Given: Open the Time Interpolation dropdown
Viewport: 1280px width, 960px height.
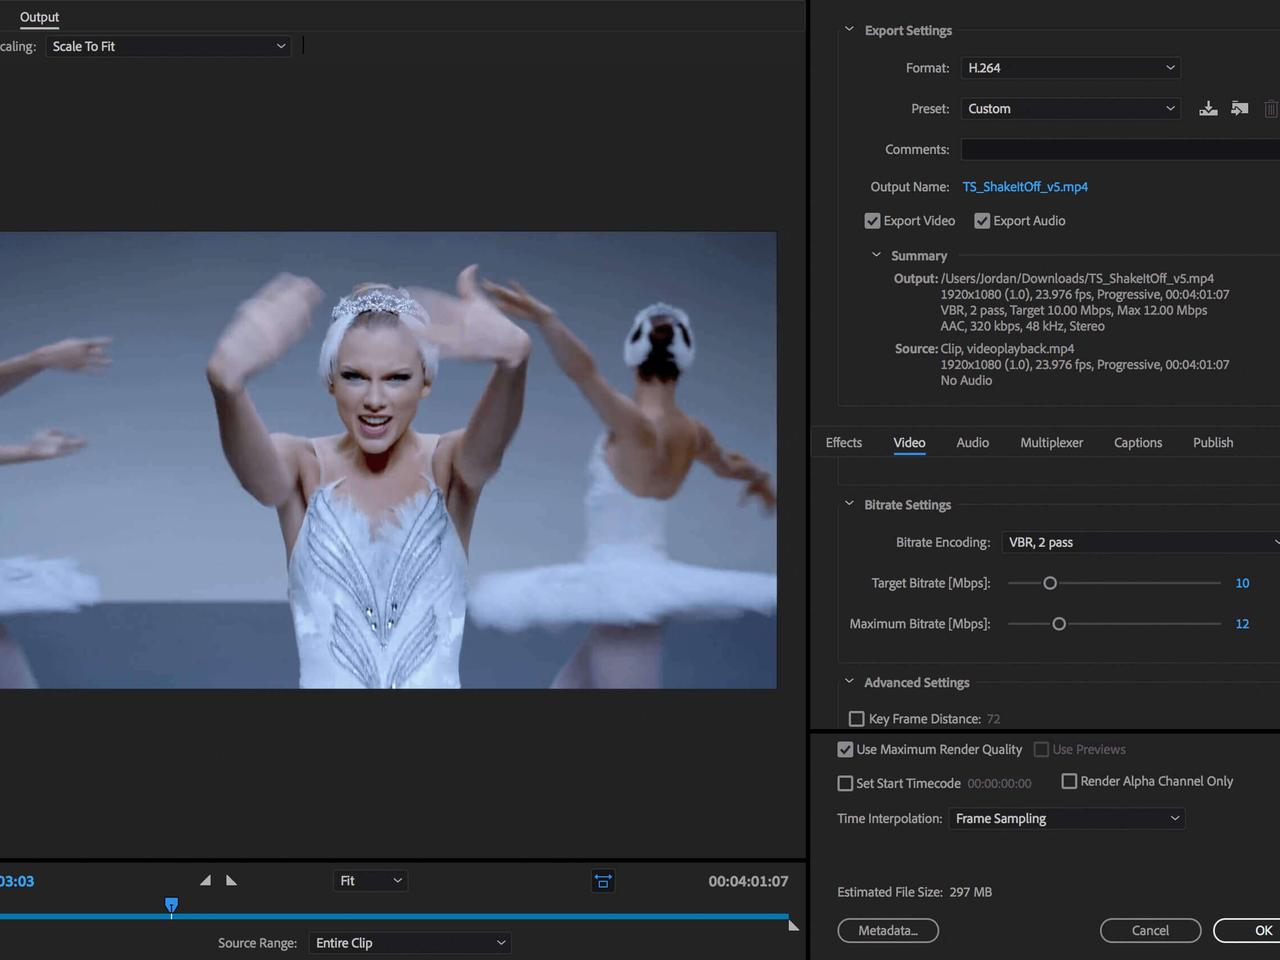Looking at the screenshot, I should coord(1066,818).
